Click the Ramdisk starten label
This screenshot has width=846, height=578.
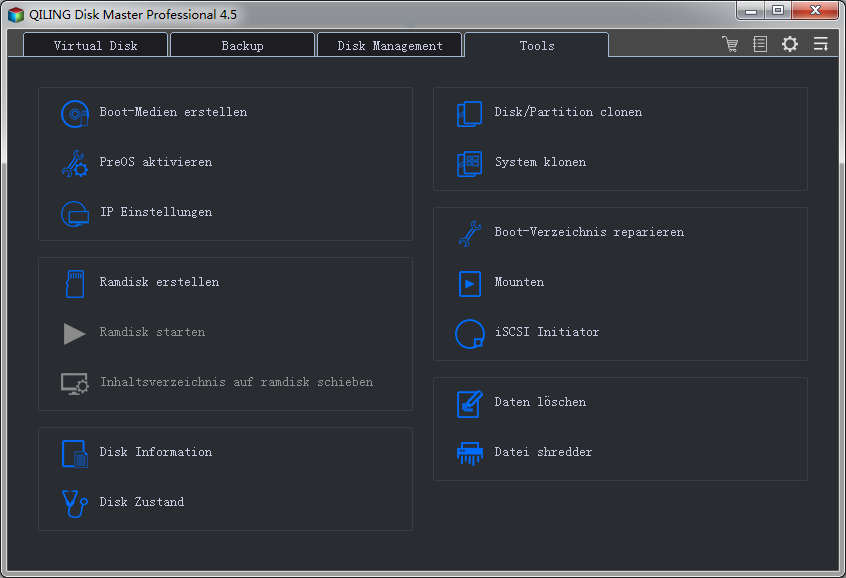(x=152, y=332)
